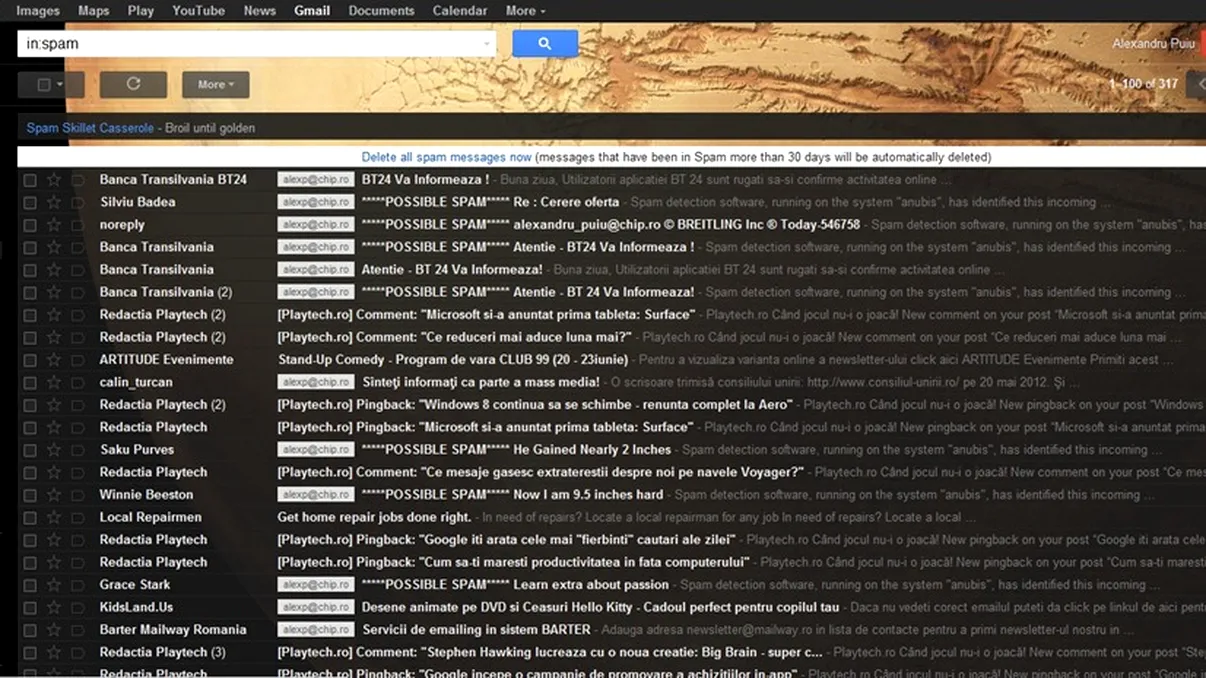Viewport: 1206px width, 678px height.
Task: Open Get home repair jobs done email
Action: 374,517
